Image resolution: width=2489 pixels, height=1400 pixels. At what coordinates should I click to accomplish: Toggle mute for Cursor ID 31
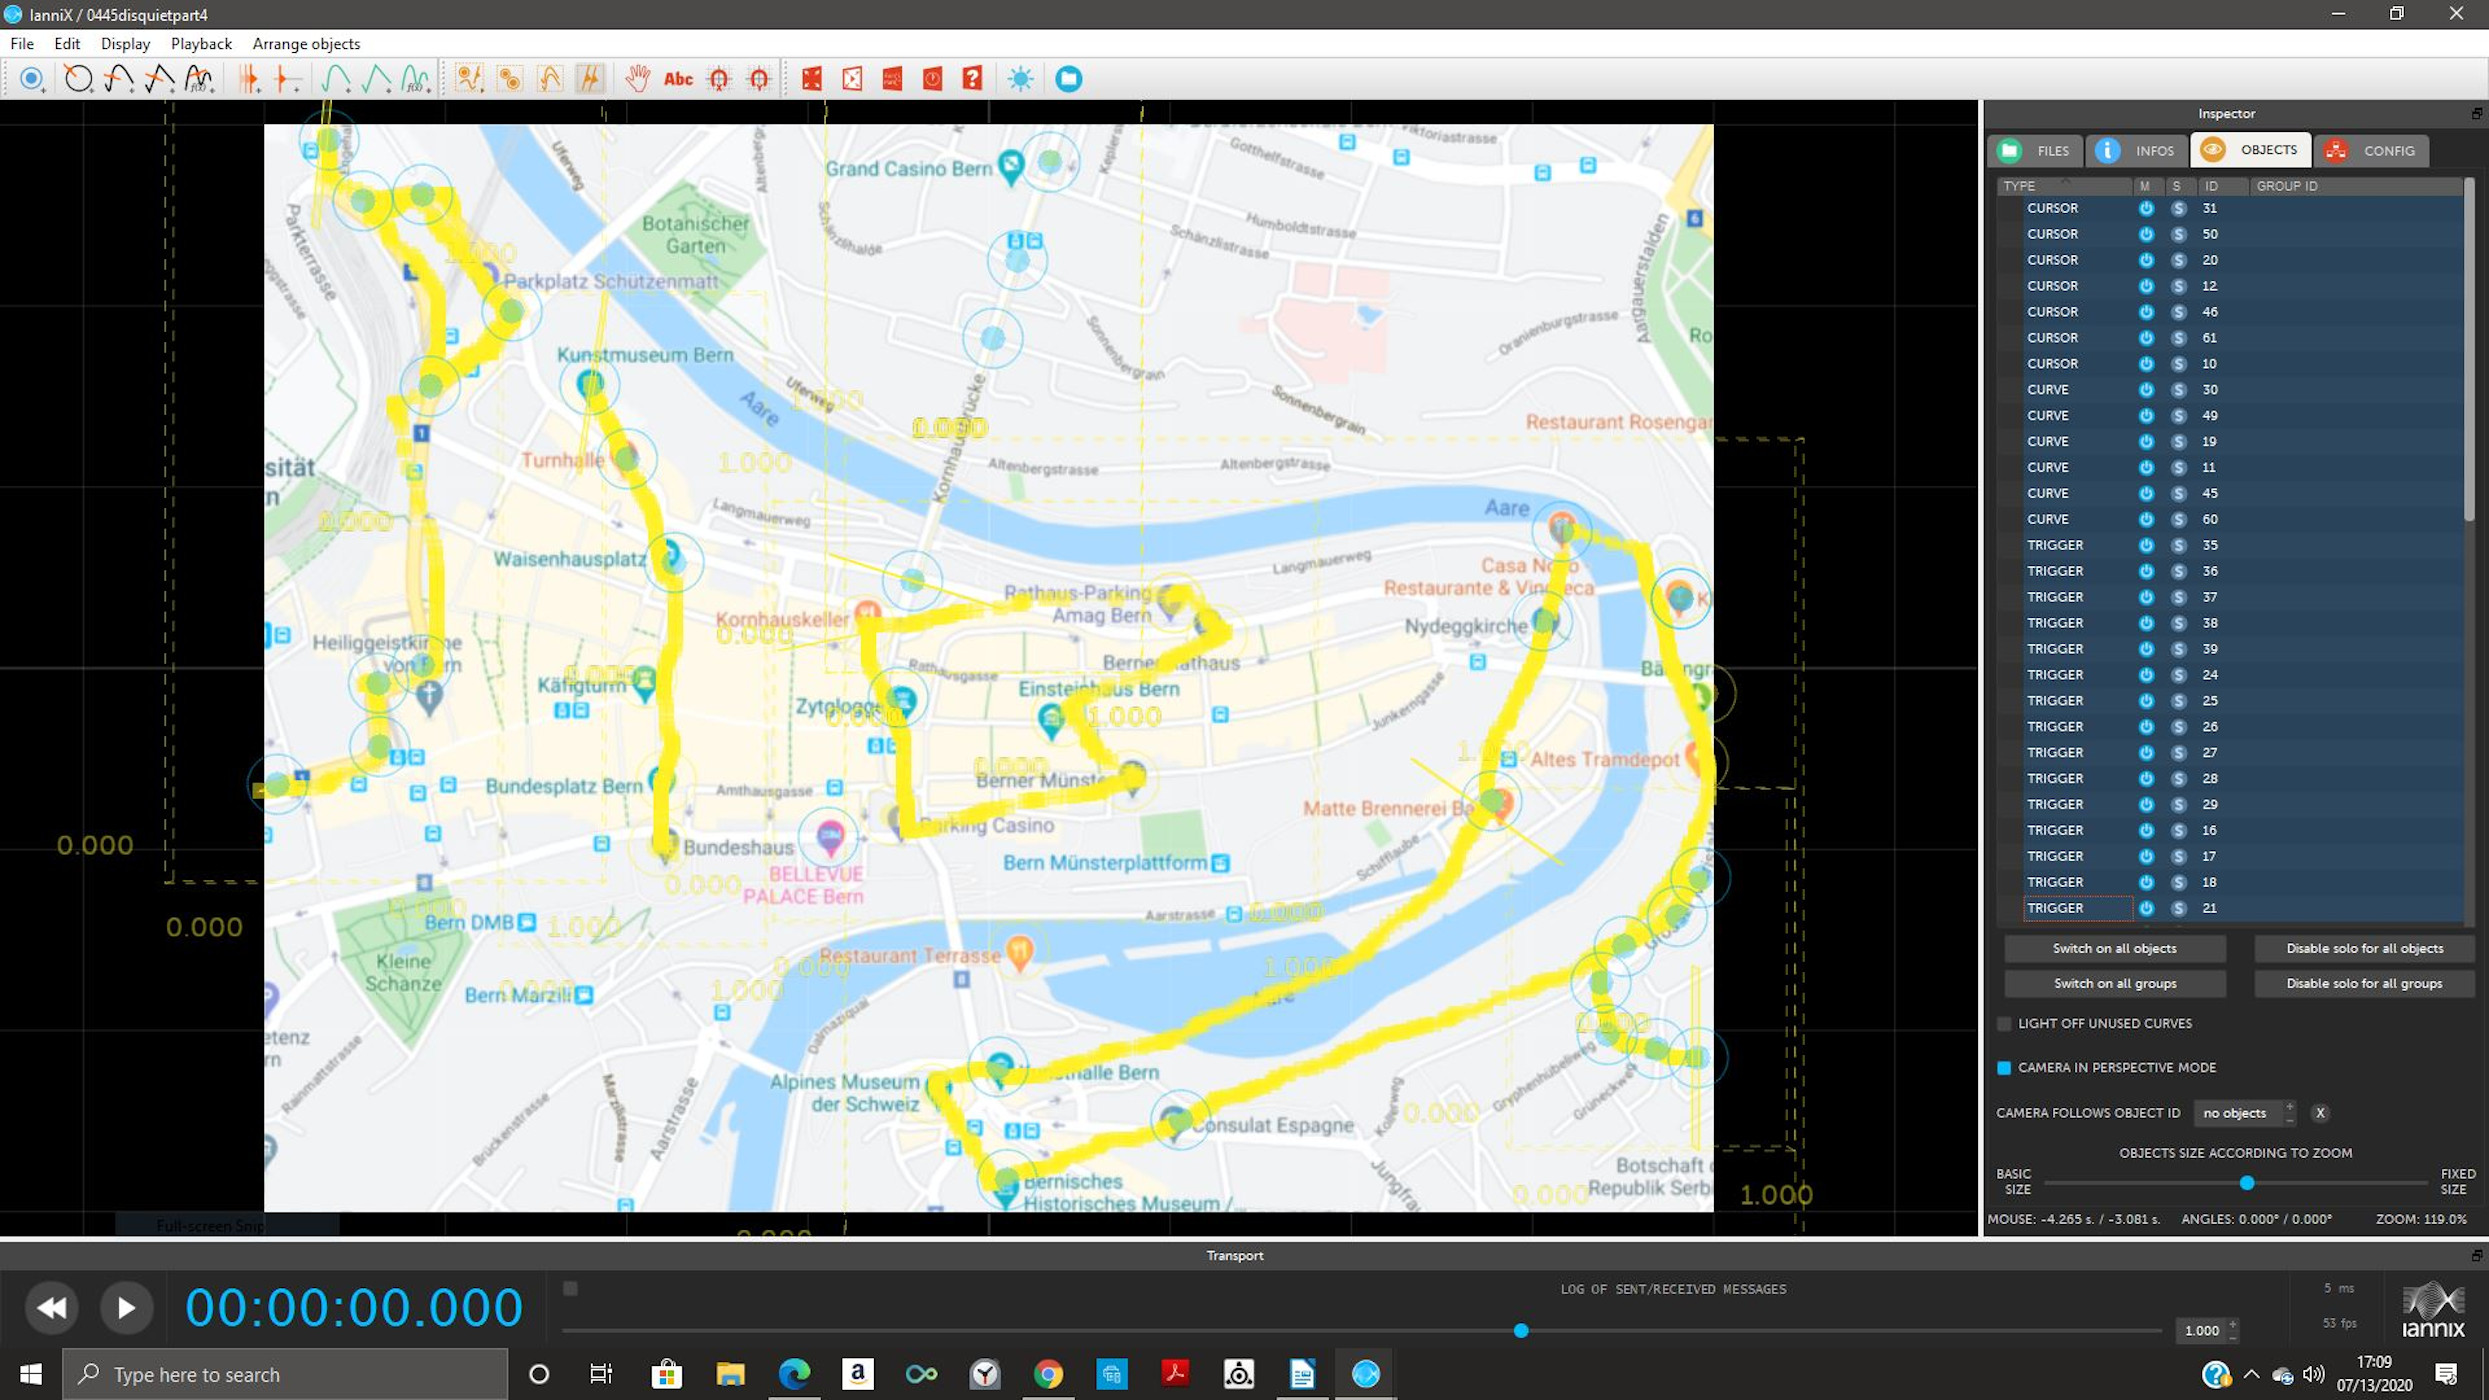pyautogui.click(x=2146, y=208)
